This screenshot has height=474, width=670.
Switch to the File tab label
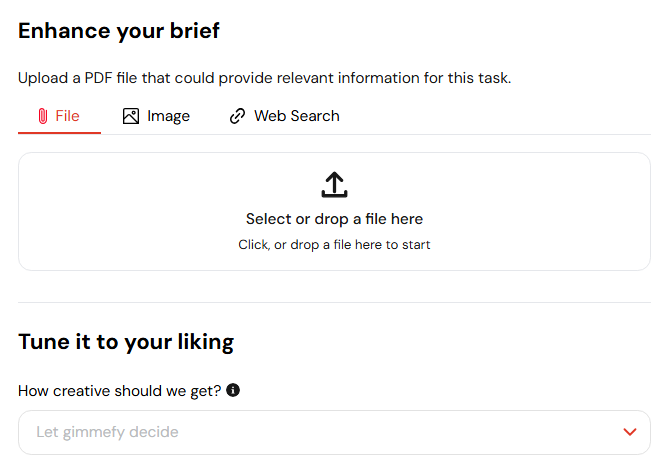click(68, 116)
